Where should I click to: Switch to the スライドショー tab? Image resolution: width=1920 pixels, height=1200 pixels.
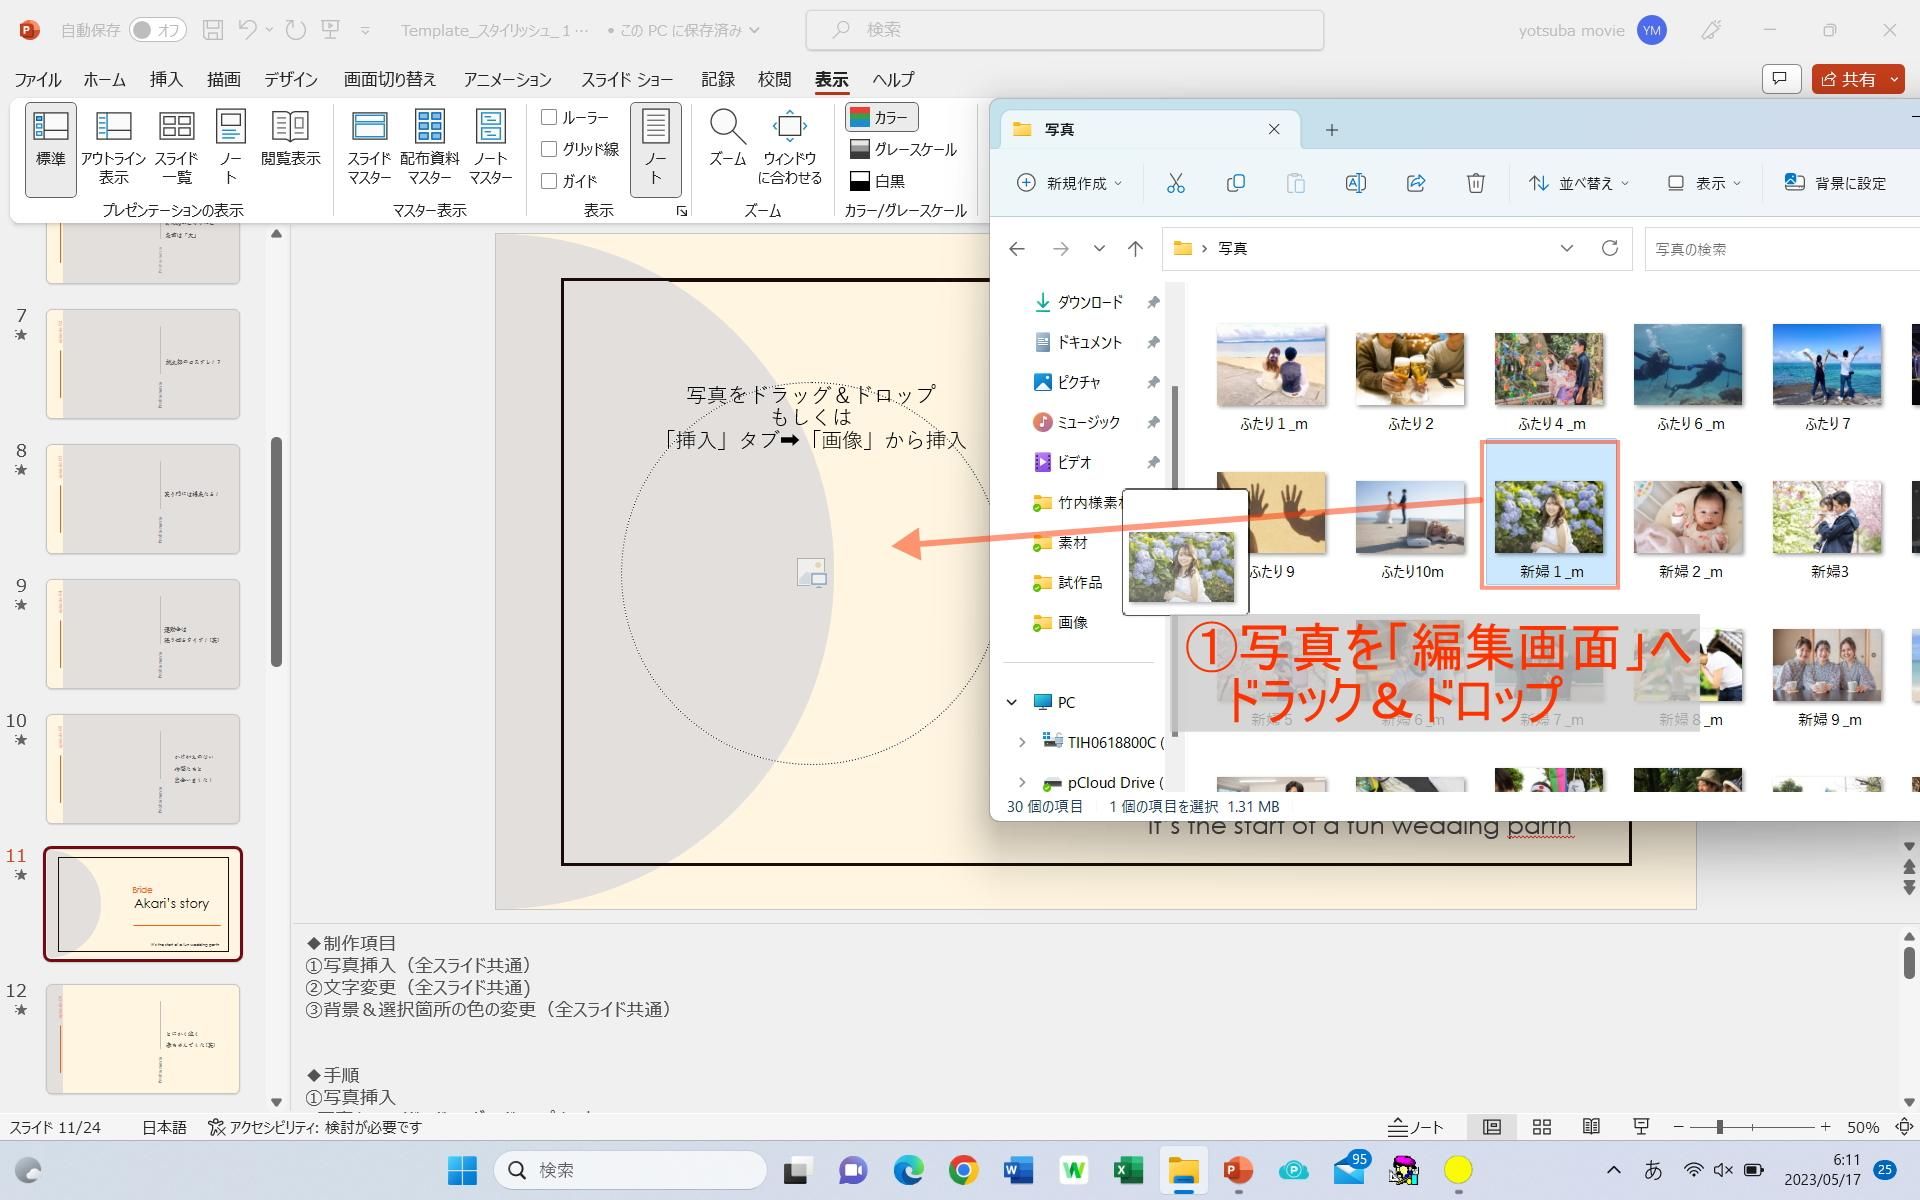click(x=627, y=79)
